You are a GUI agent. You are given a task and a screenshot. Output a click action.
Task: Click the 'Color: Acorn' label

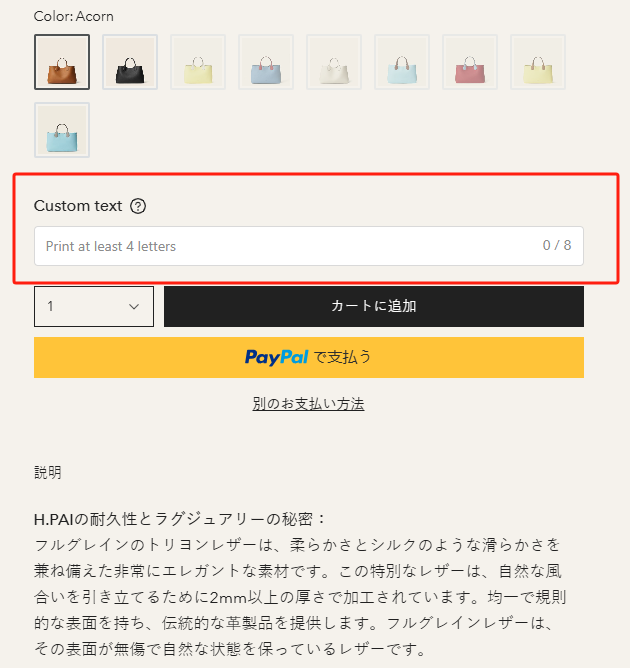(x=74, y=16)
